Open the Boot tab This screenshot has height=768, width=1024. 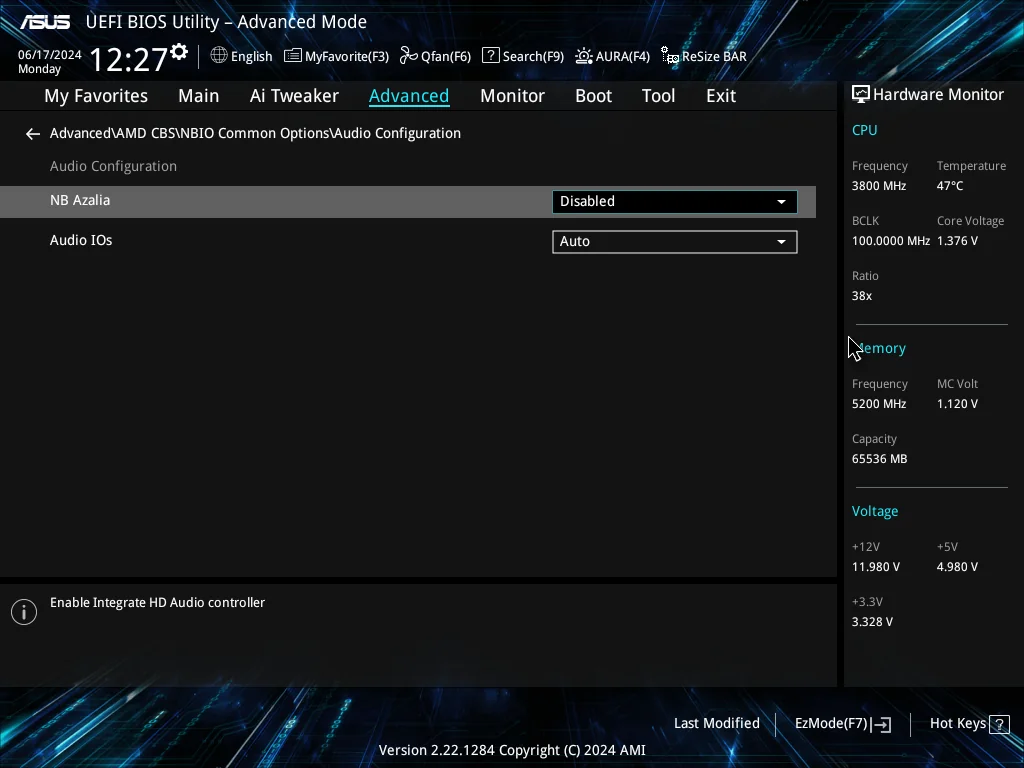click(x=593, y=96)
